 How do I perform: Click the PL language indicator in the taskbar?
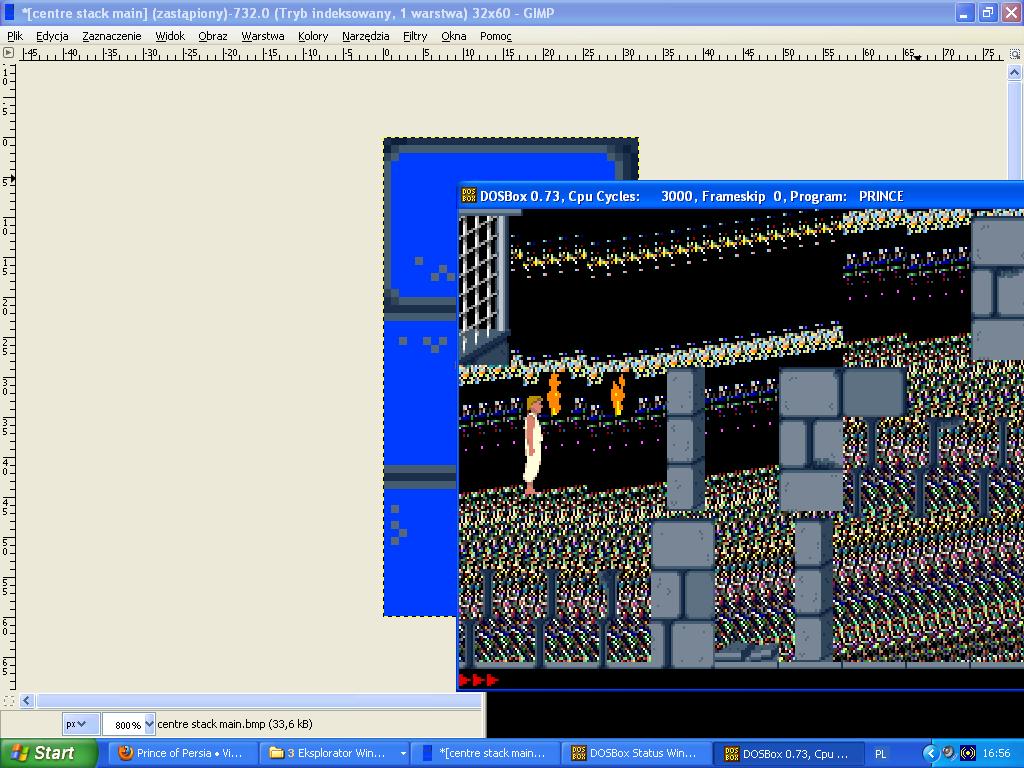(880, 754)
